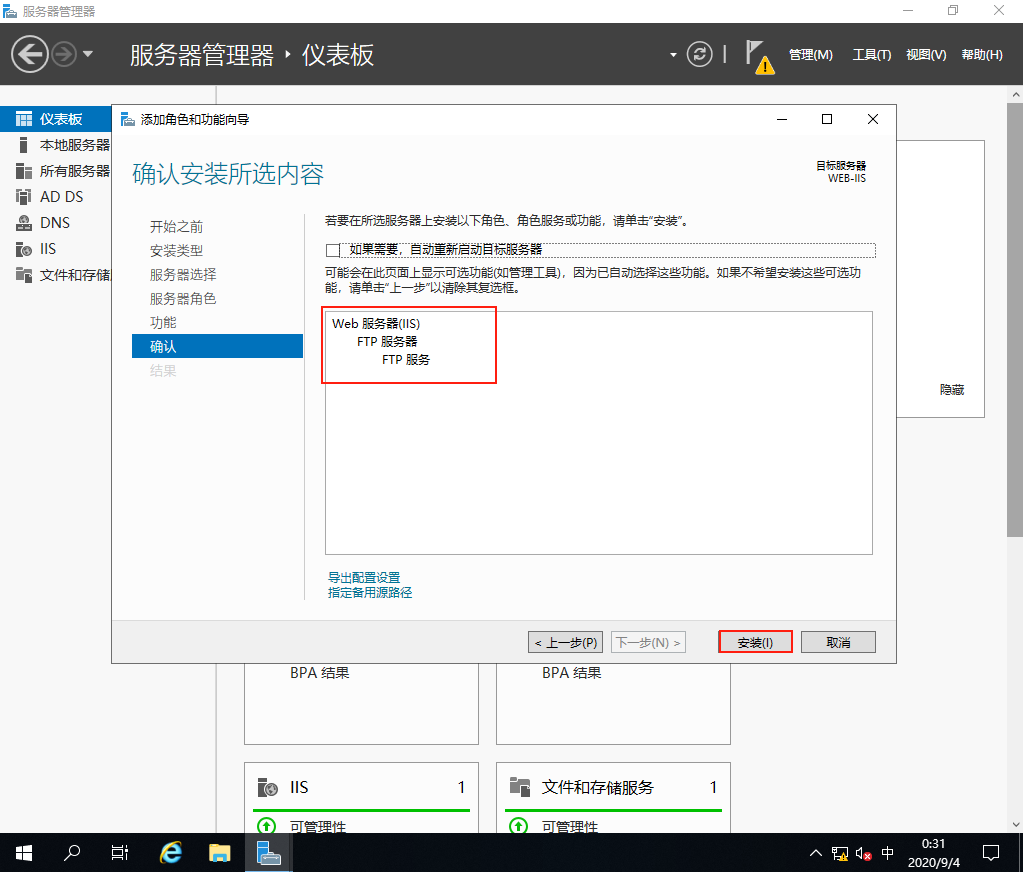The width and height of the screenshot is (1023, 872).
Task: Click the forward navigation arrow in Server Manager
Action: pyautogui.click(x=64, y=54)
